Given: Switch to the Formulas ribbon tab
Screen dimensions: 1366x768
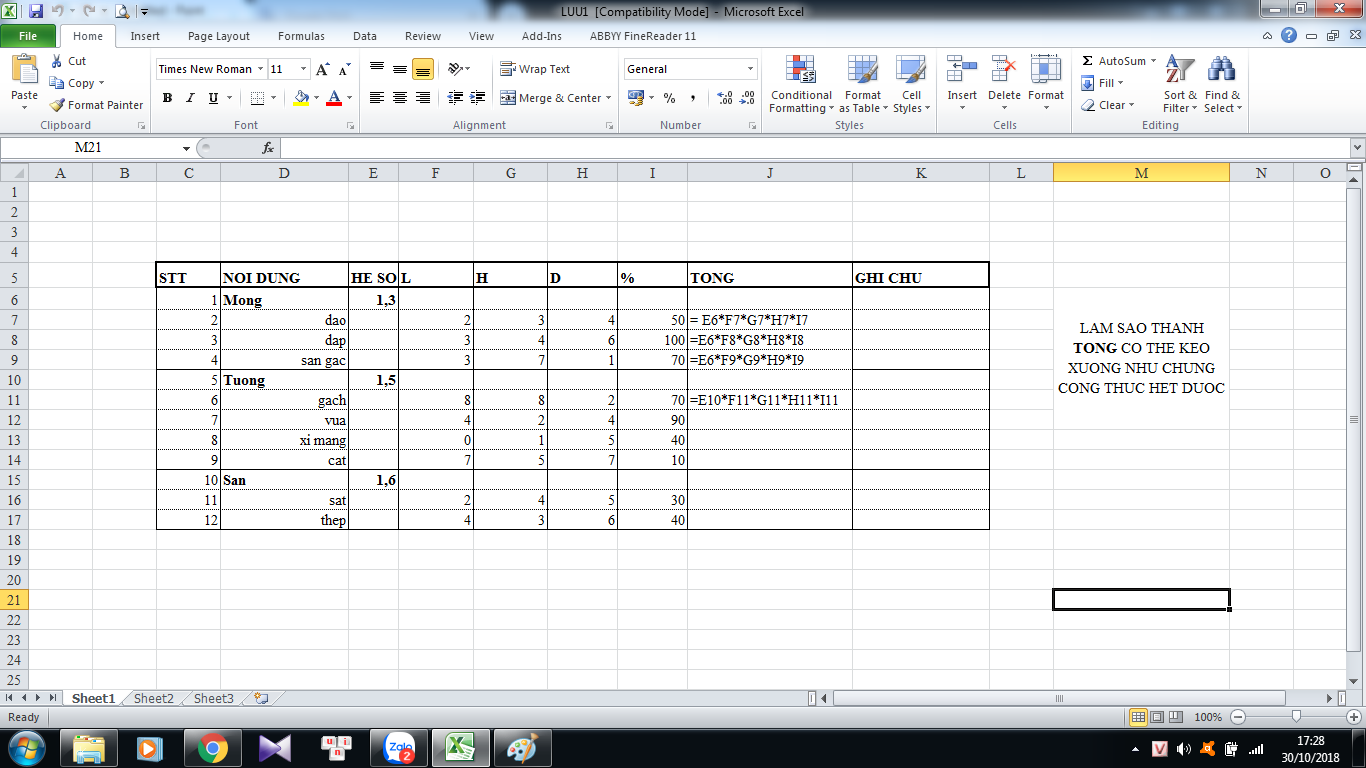Looking at the screenshot, I should pyautogui.click(x=301, y=36).
